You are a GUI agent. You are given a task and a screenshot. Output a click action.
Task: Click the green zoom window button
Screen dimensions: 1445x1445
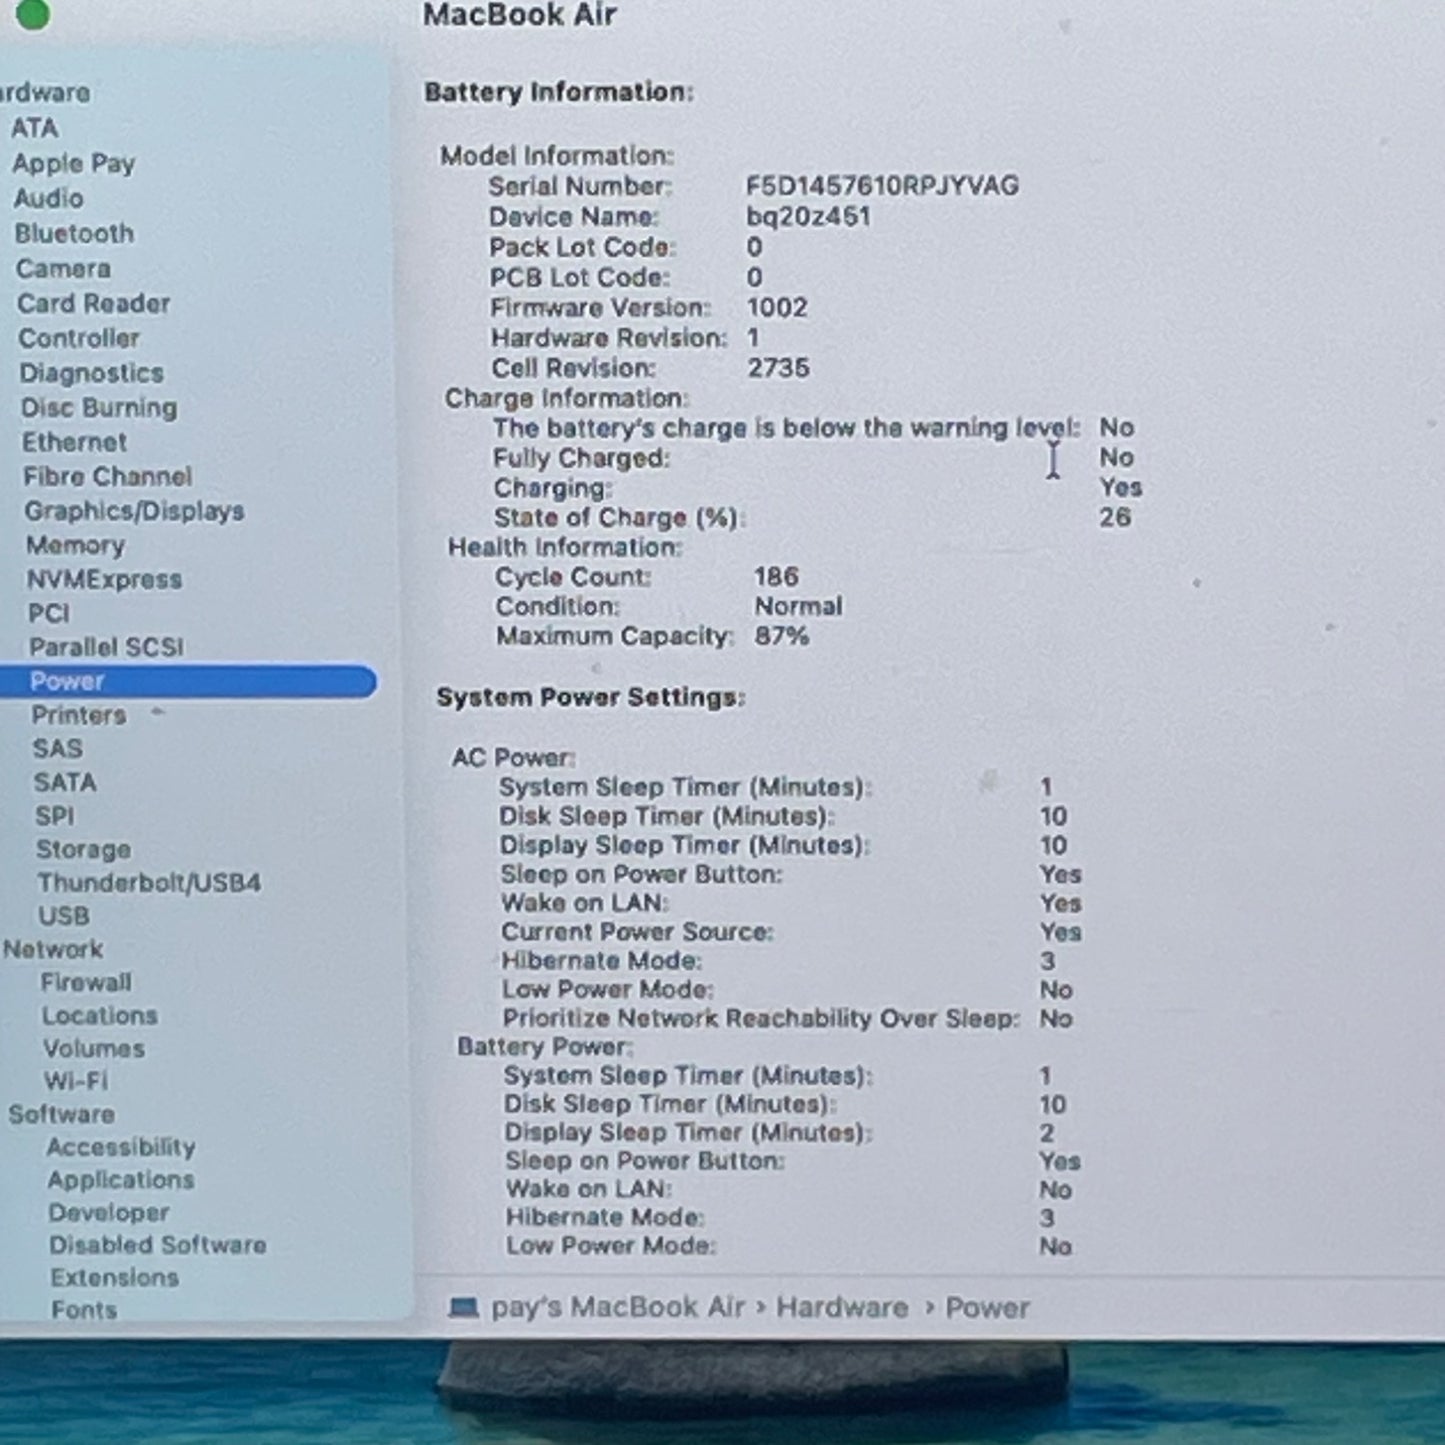pyautogui.click(x=33, y=14)
